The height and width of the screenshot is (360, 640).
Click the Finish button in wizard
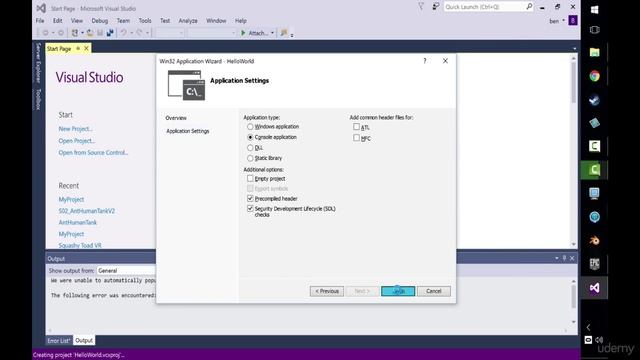pyautogui.click(x=398, y=291)
